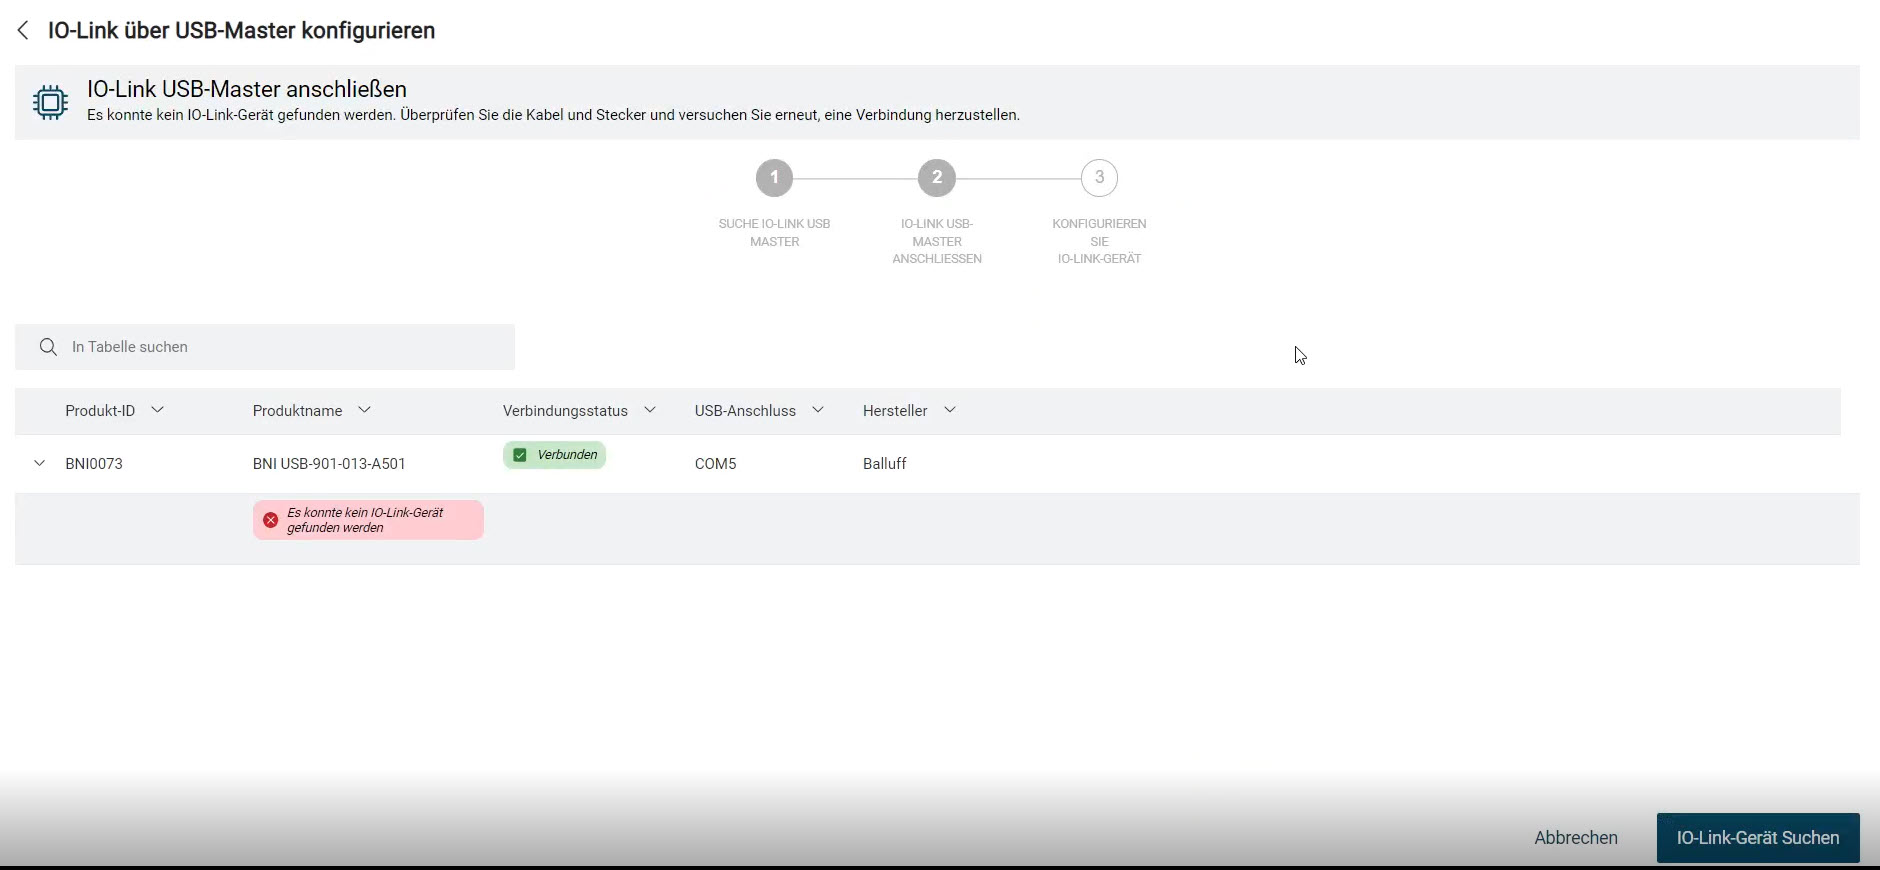Open the Produktname column dropdown arrow

pos(365,410)
